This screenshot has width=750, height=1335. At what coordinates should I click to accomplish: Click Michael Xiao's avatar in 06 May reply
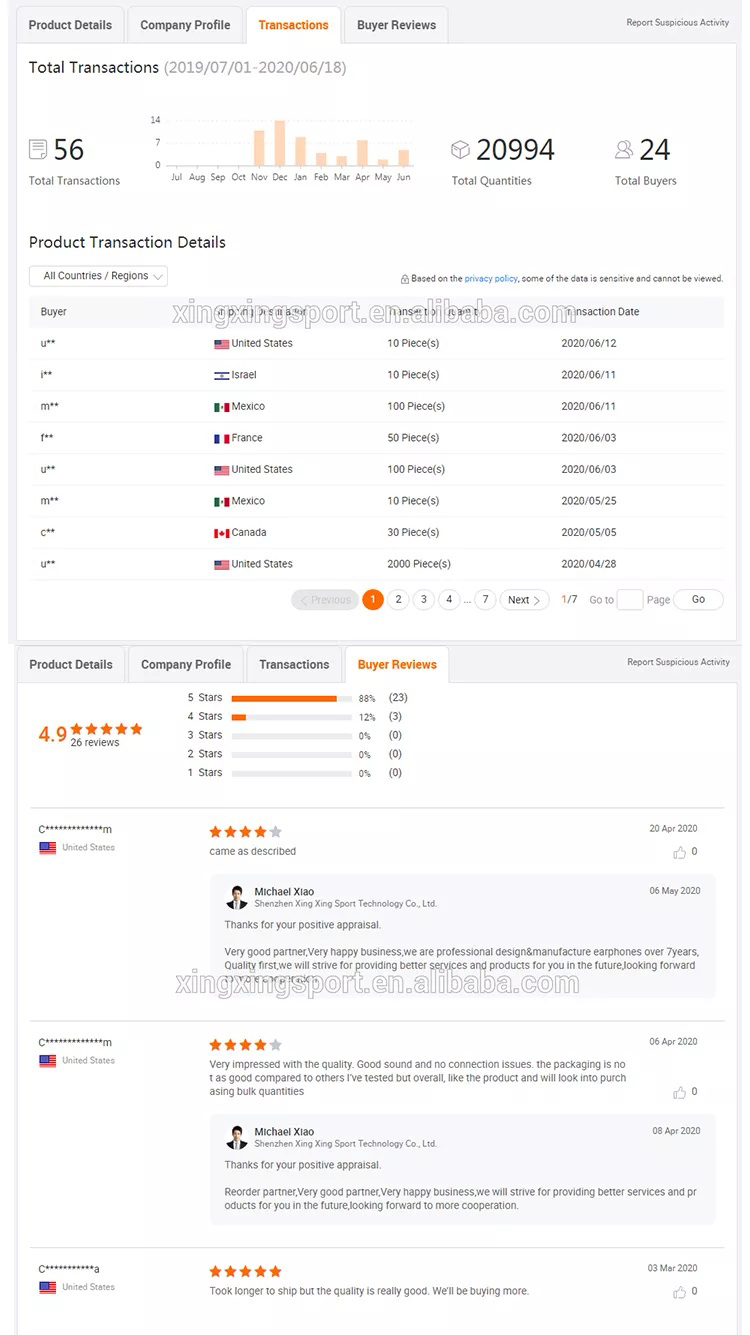(237, 896)
